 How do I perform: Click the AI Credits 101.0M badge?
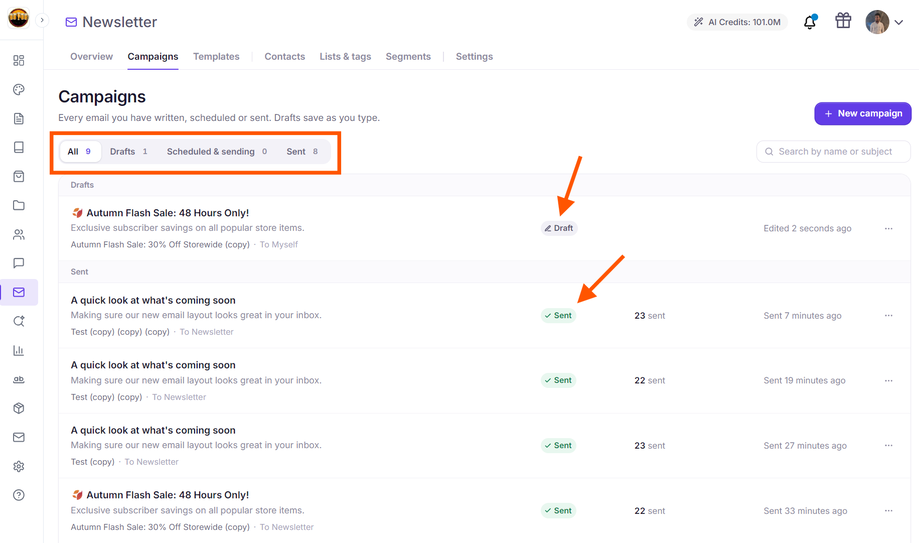pos(737,22)
